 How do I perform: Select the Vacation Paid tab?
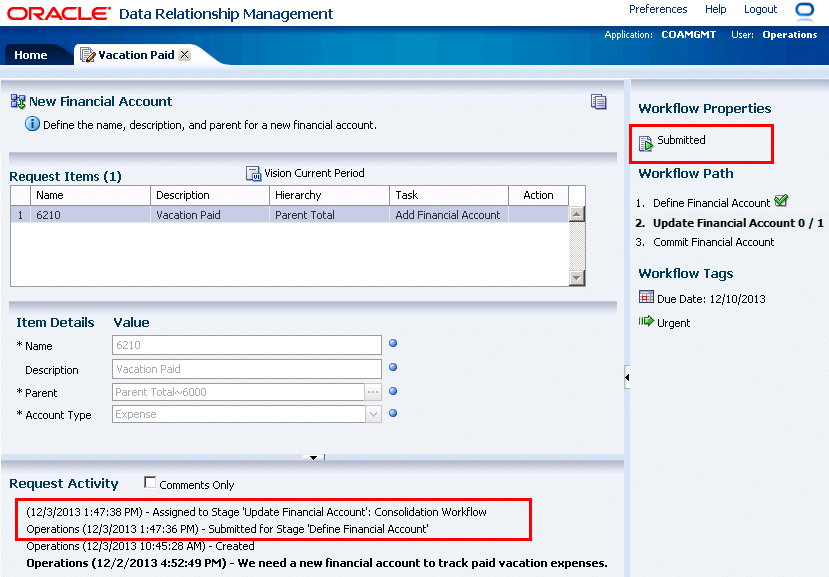(x=136, y=55)
